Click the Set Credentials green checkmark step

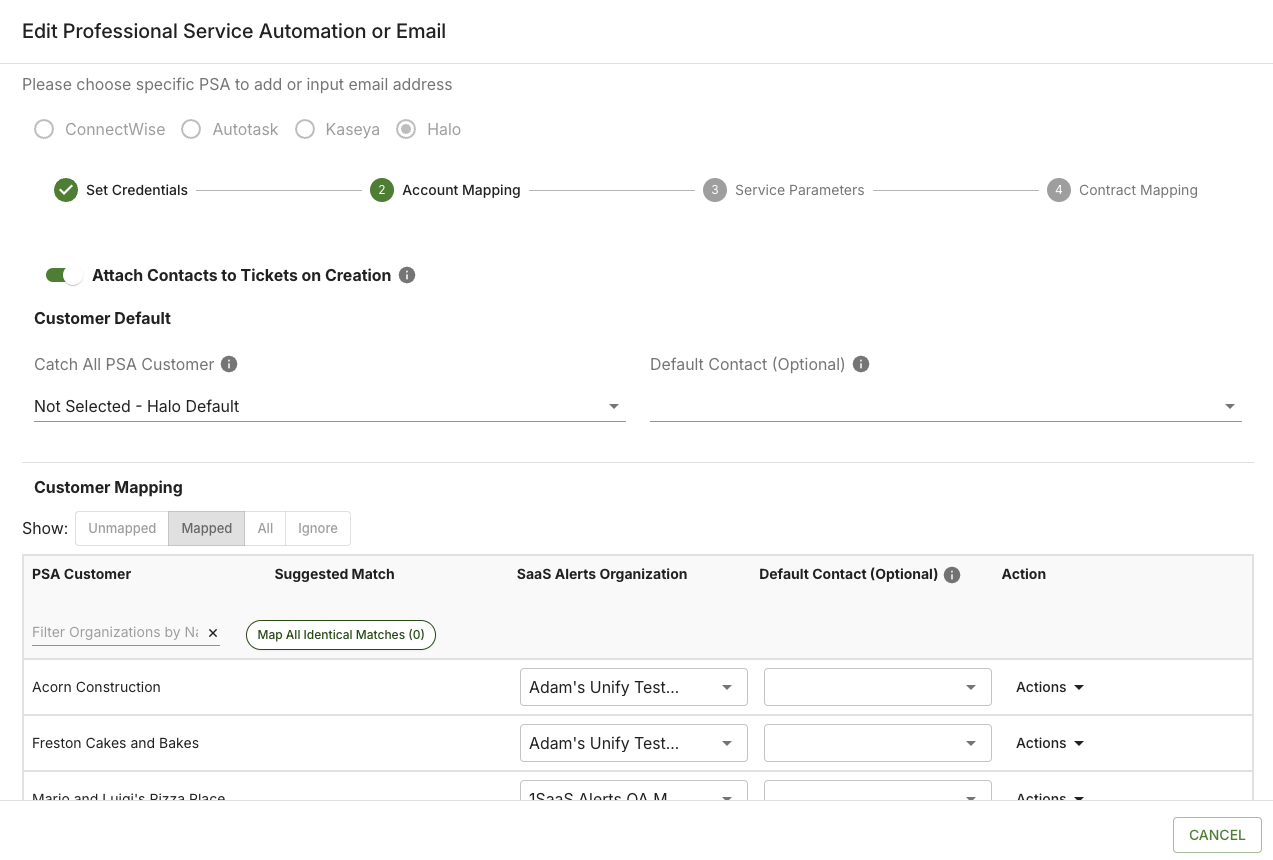tap(66, 190)
